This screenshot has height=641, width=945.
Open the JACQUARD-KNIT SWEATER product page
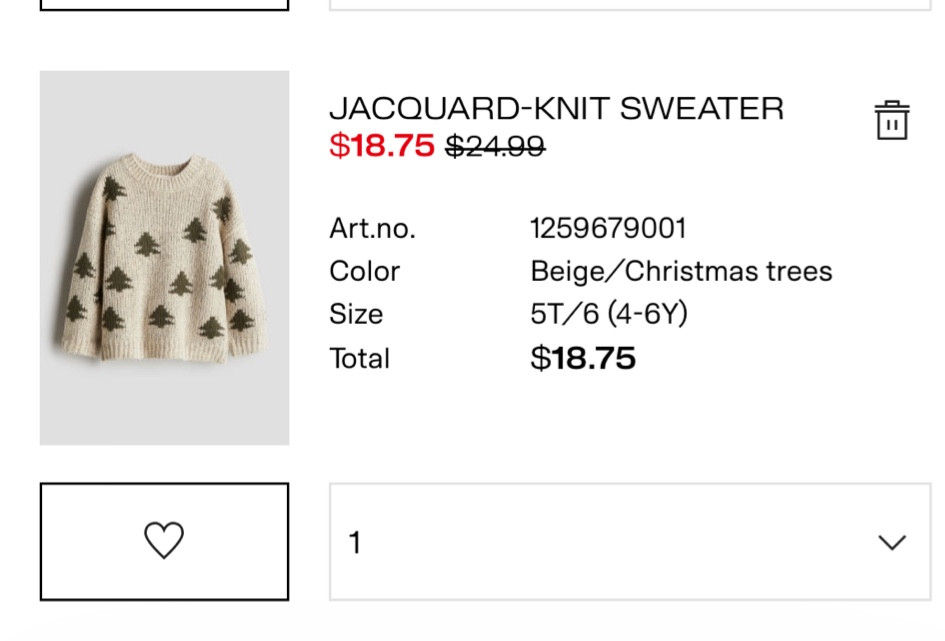tap(557, 108)
